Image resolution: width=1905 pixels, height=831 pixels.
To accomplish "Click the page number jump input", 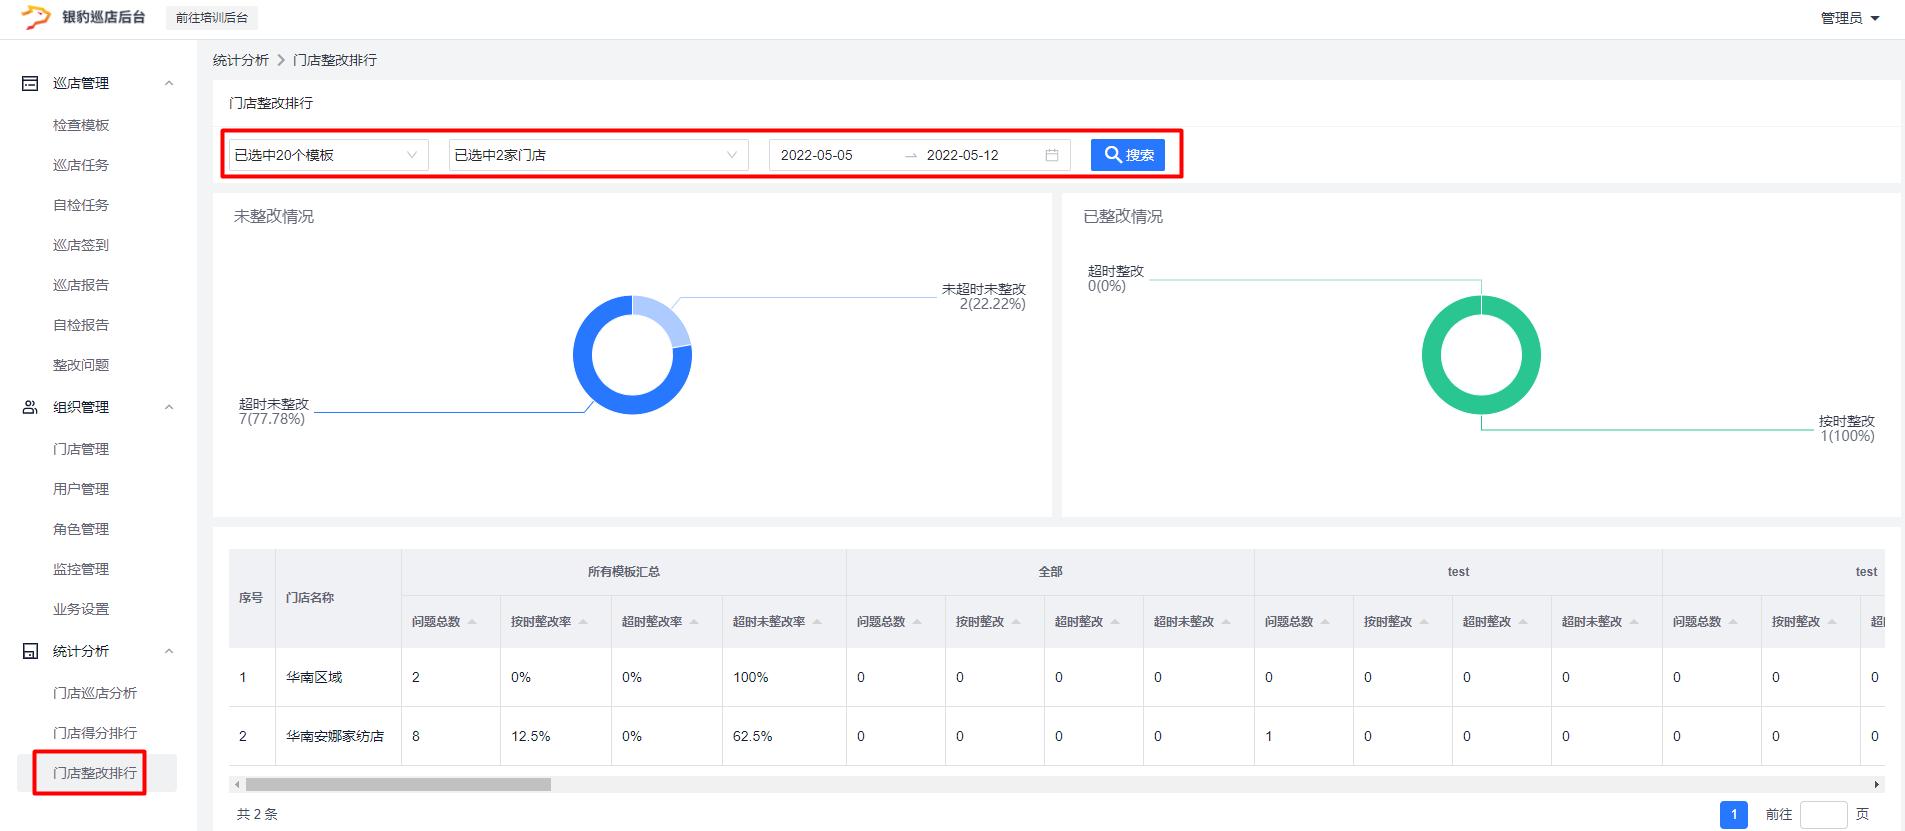I will point(1822,815).
